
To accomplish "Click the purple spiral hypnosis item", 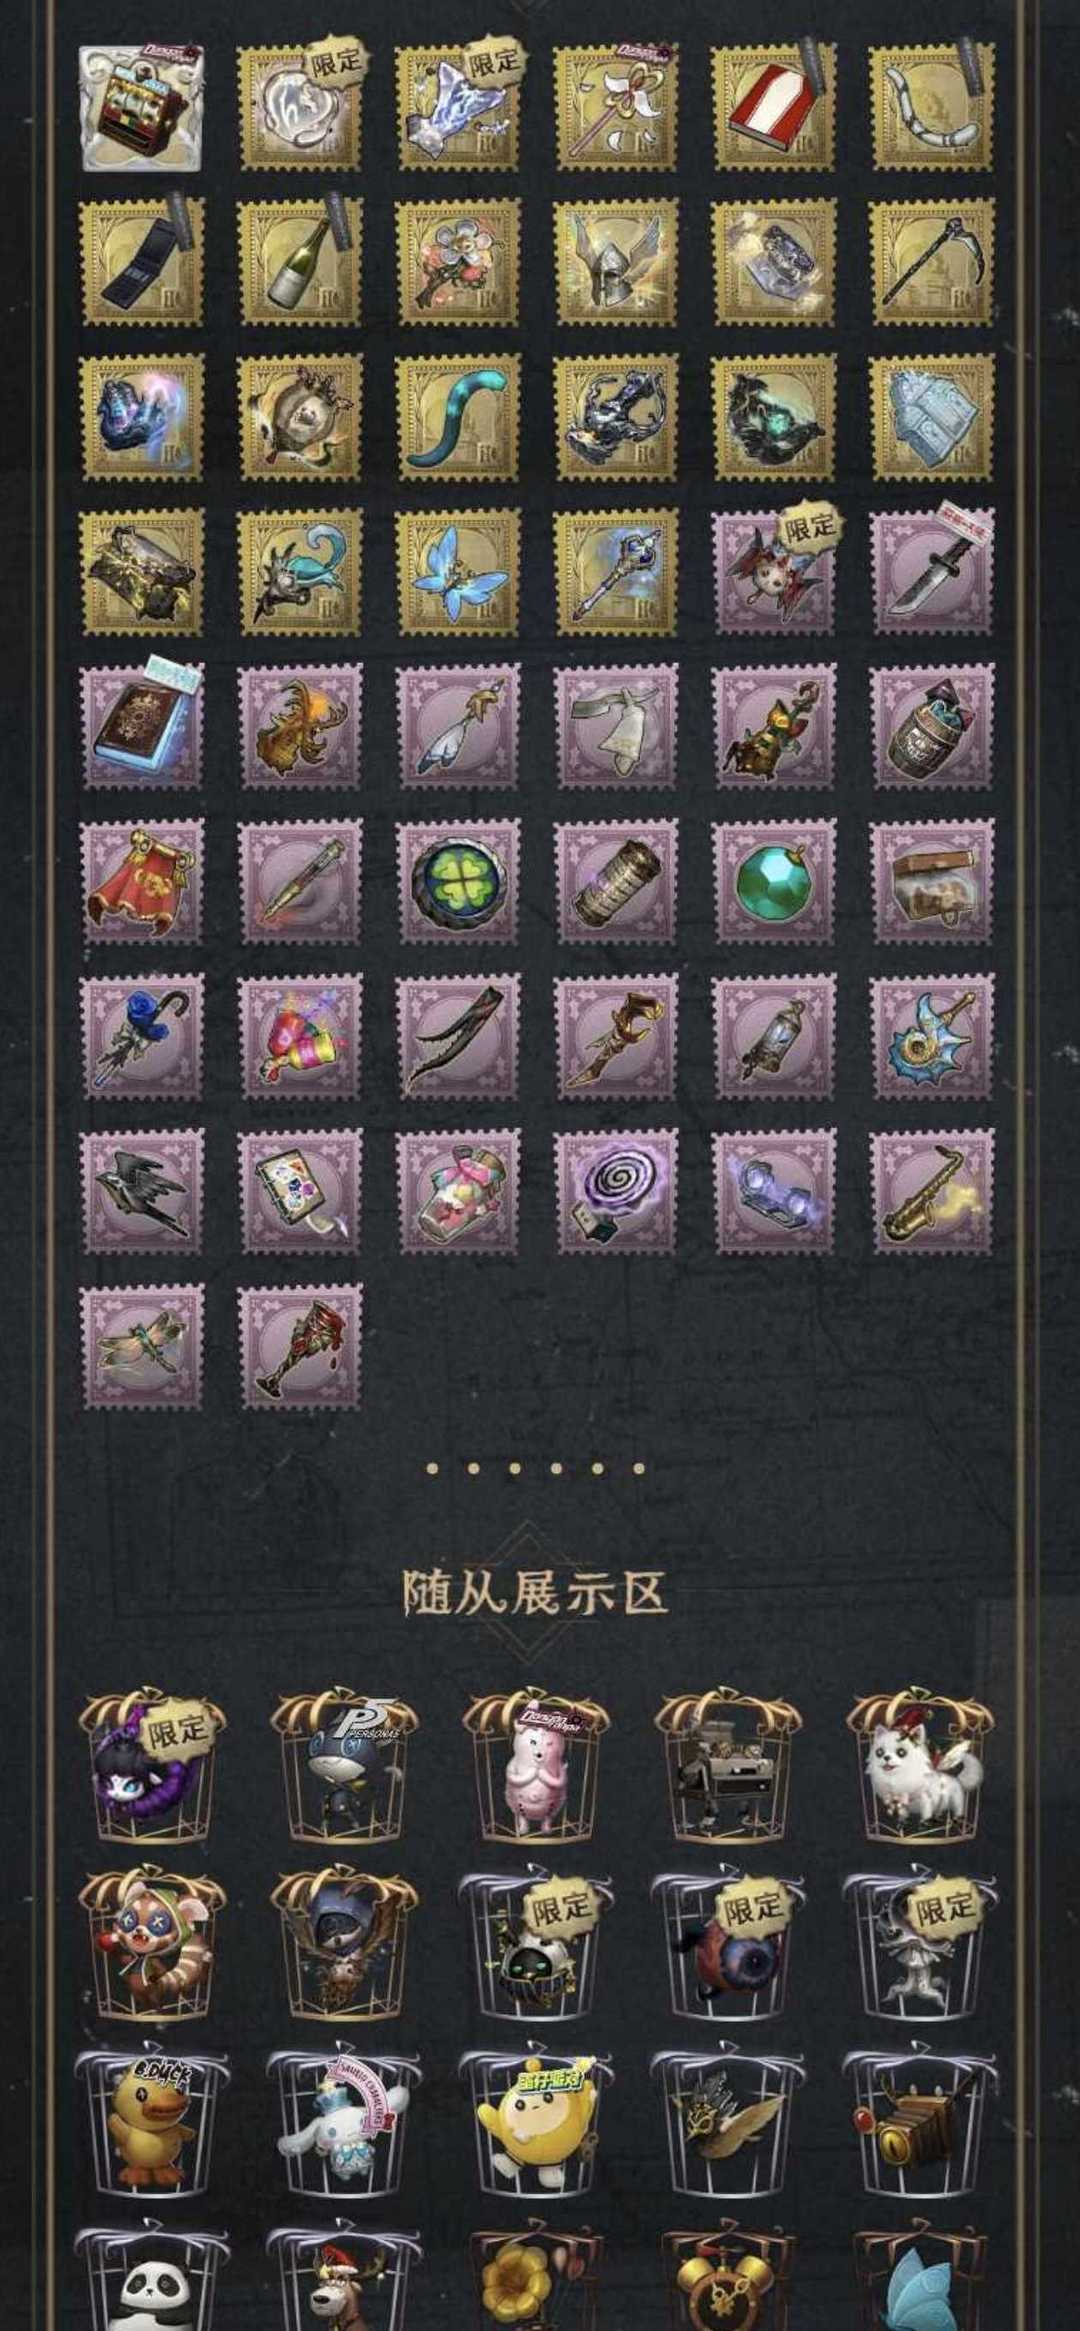I will pos(616,1192).
